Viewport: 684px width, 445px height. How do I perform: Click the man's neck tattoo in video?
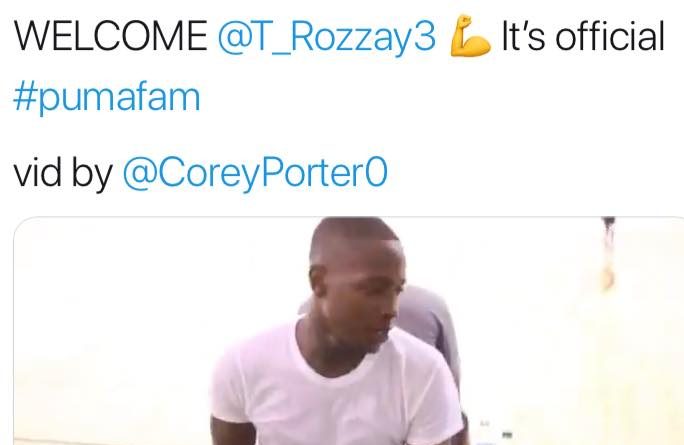click(x=325, y=334)
